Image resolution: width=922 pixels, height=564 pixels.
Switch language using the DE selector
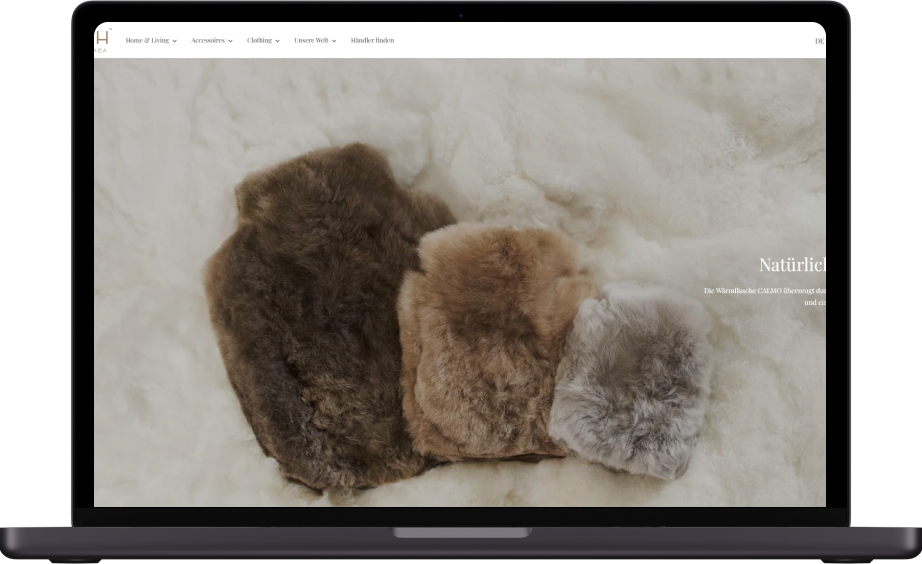[x=819, y=41]
